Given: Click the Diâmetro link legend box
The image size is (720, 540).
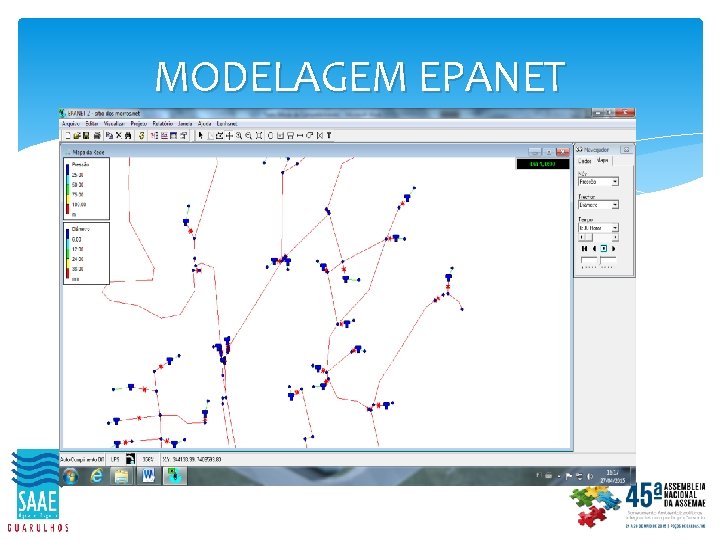Looking at the screenshot, I should point(86,253).
